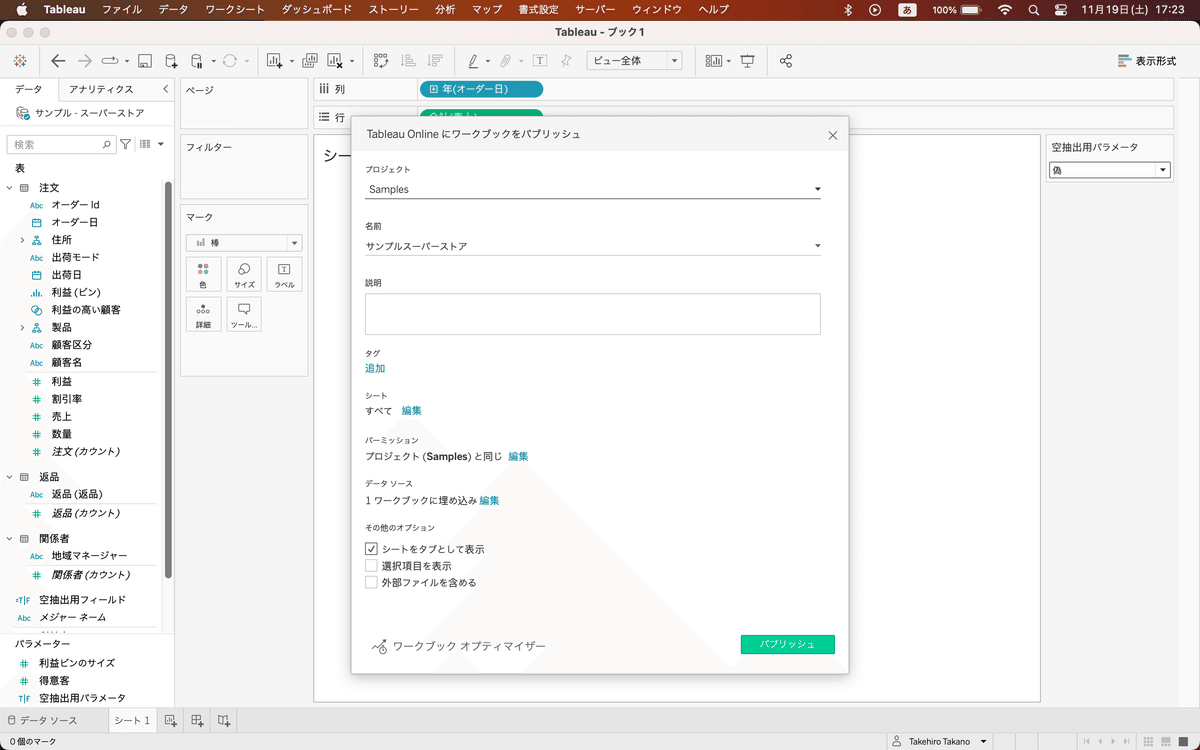Image resolution: width=1200 pixels, height=750 pixels.
Task: Click the ツールヒント tooltip mark card button
Action: point(244,315)
